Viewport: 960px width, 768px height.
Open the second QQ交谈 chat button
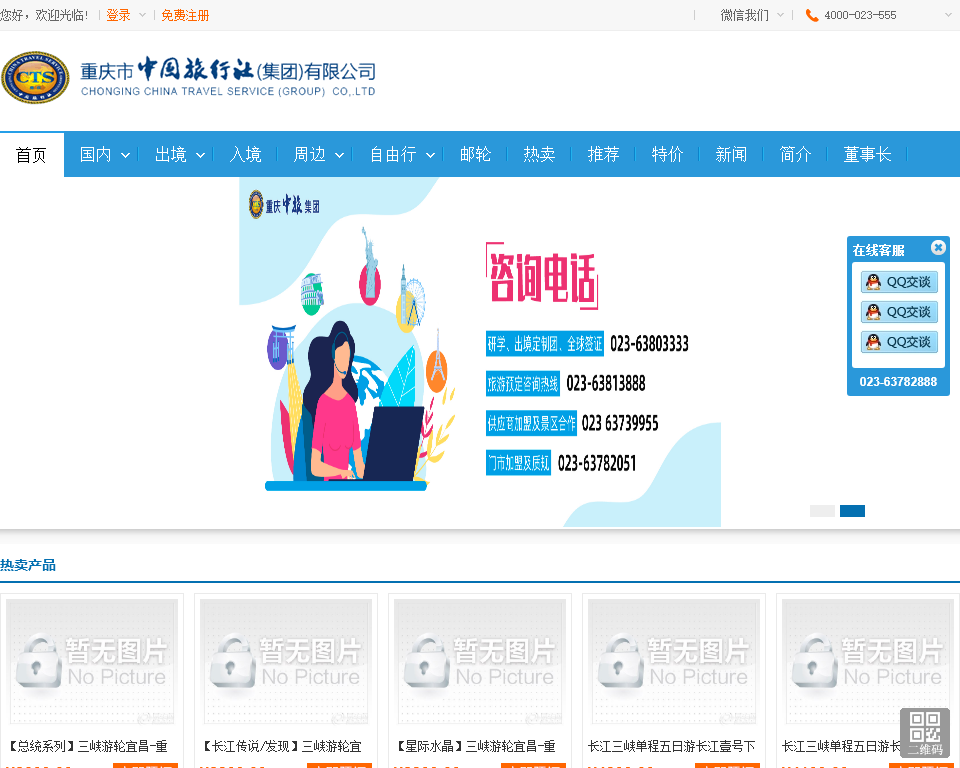point(899,312)
